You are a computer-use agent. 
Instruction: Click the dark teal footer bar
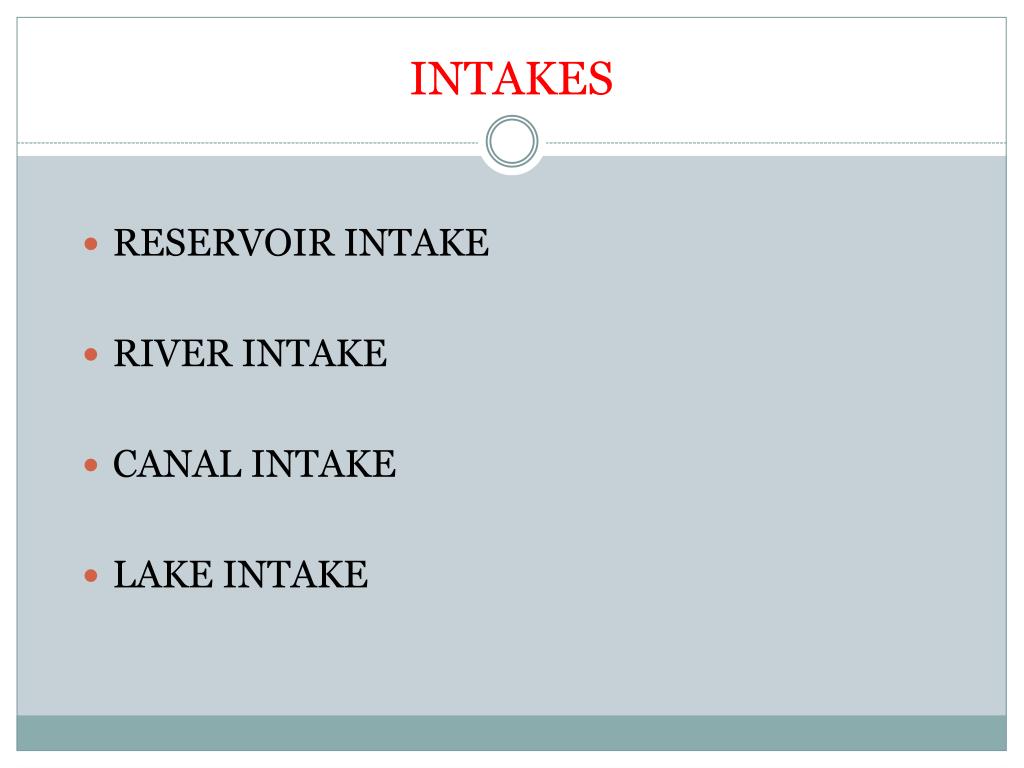click(511, 733)
